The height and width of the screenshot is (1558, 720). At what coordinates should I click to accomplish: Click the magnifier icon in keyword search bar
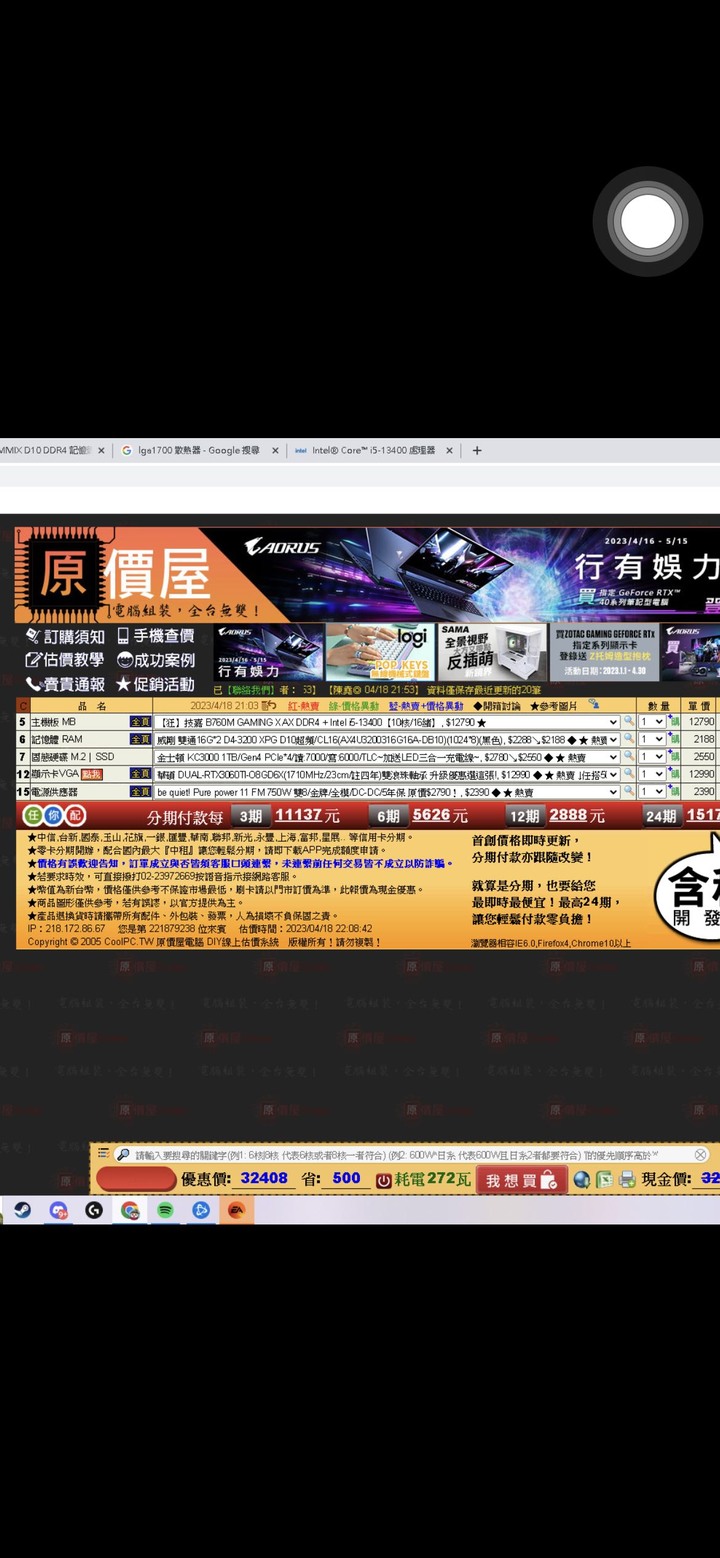tap(123, 1155)
